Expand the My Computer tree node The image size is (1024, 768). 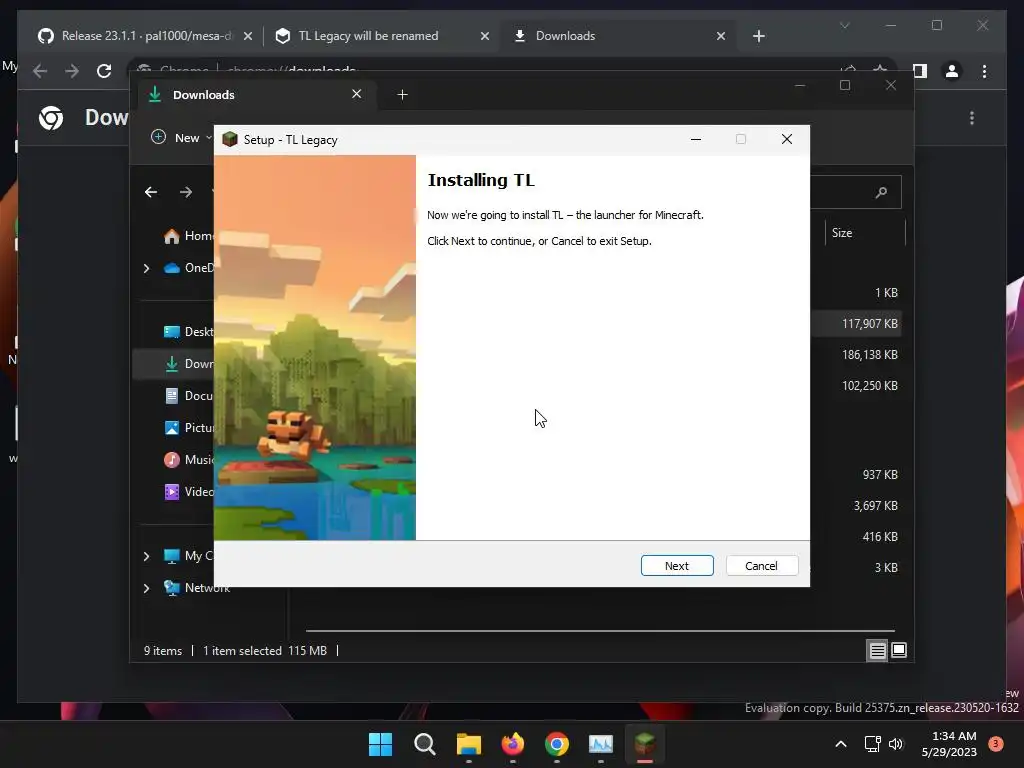(x=146, y=556)
